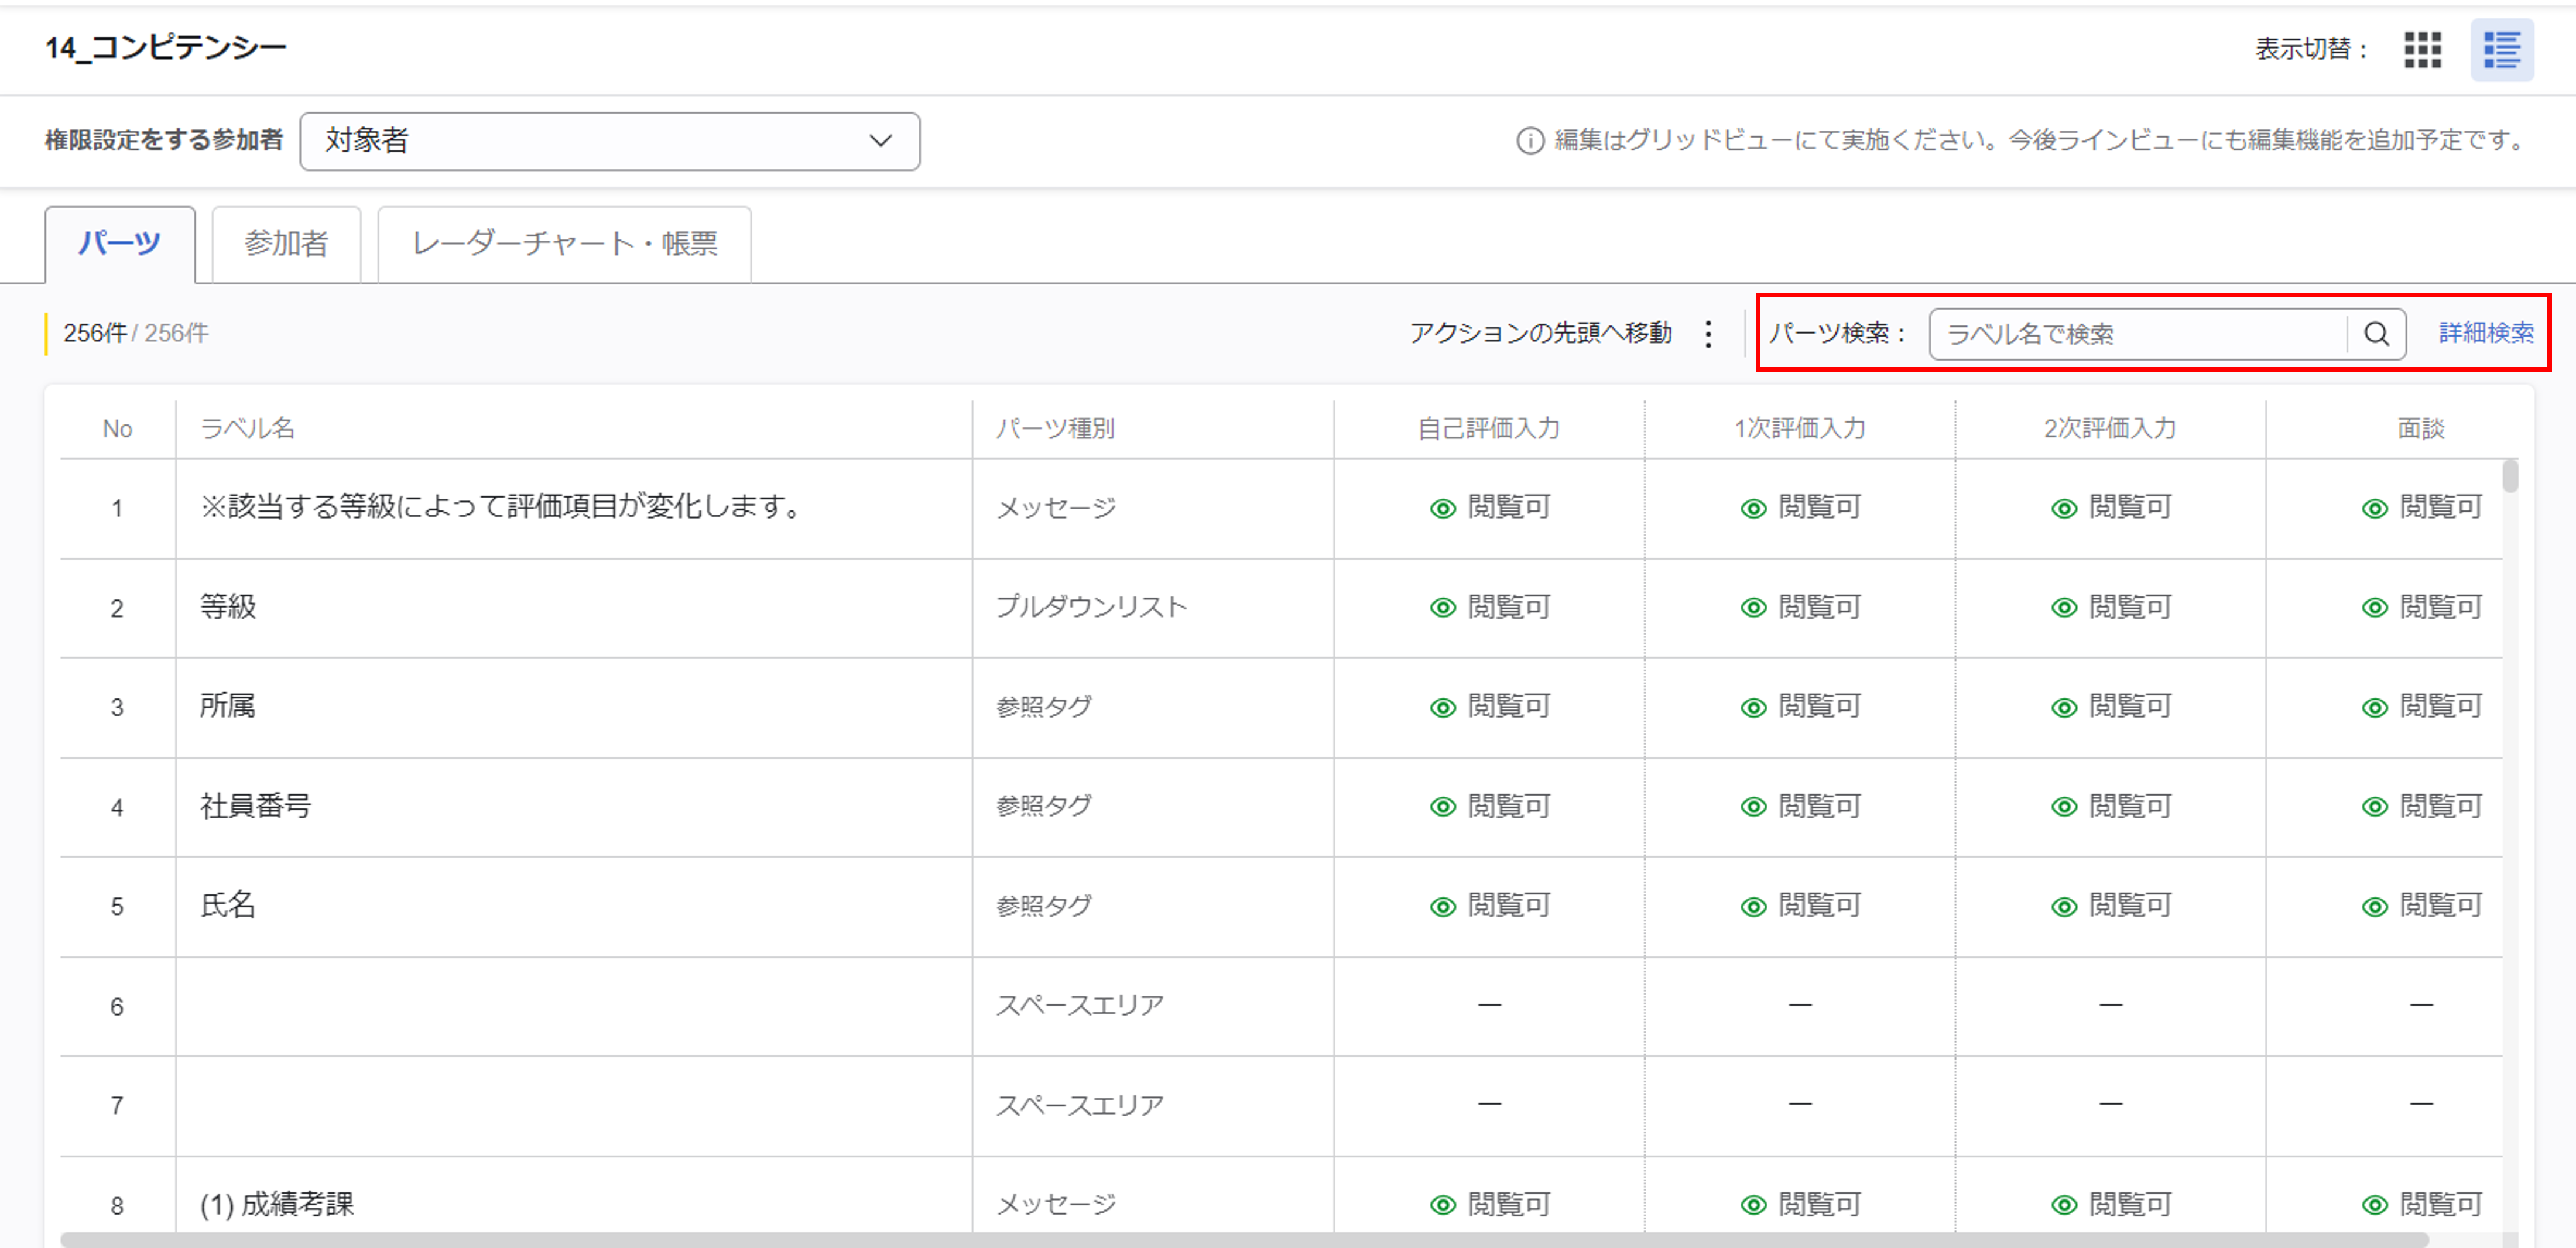Click eye icon for 等級 in 自己評価入力
The height and width of the screenshot is (1248, 2576).
click(x=1442, y=608)
